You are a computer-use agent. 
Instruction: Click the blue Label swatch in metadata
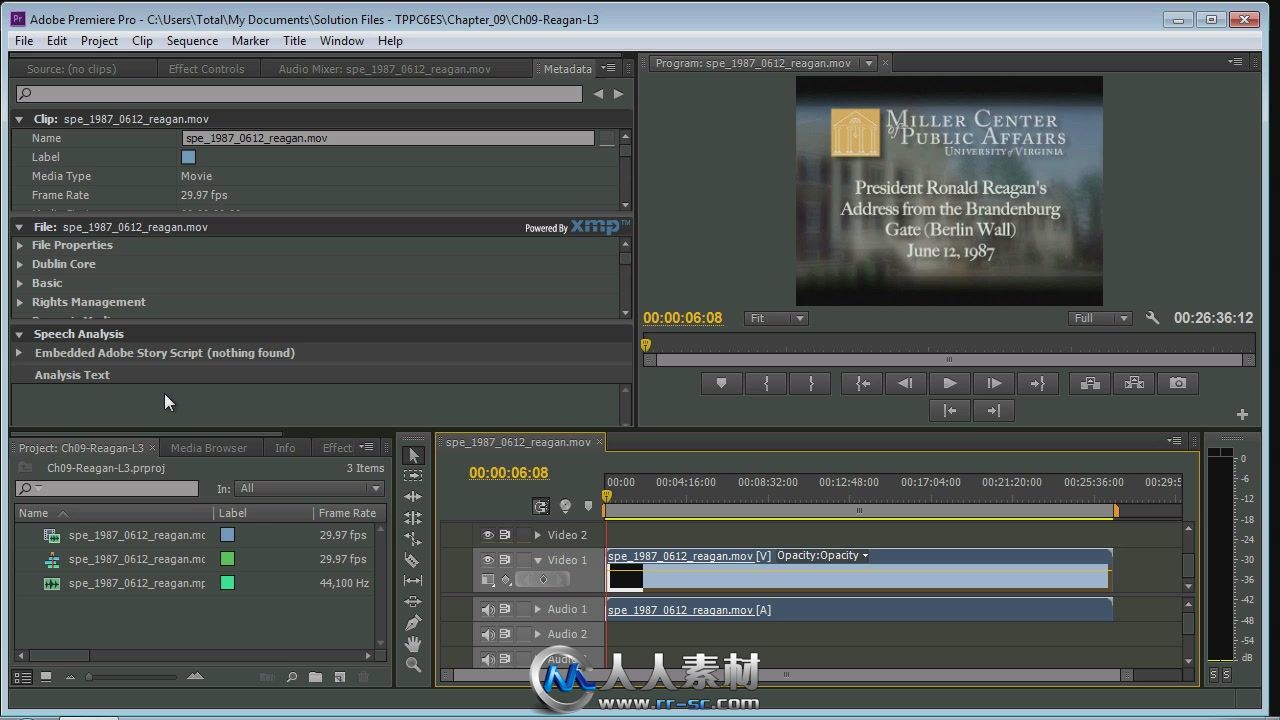188,157
